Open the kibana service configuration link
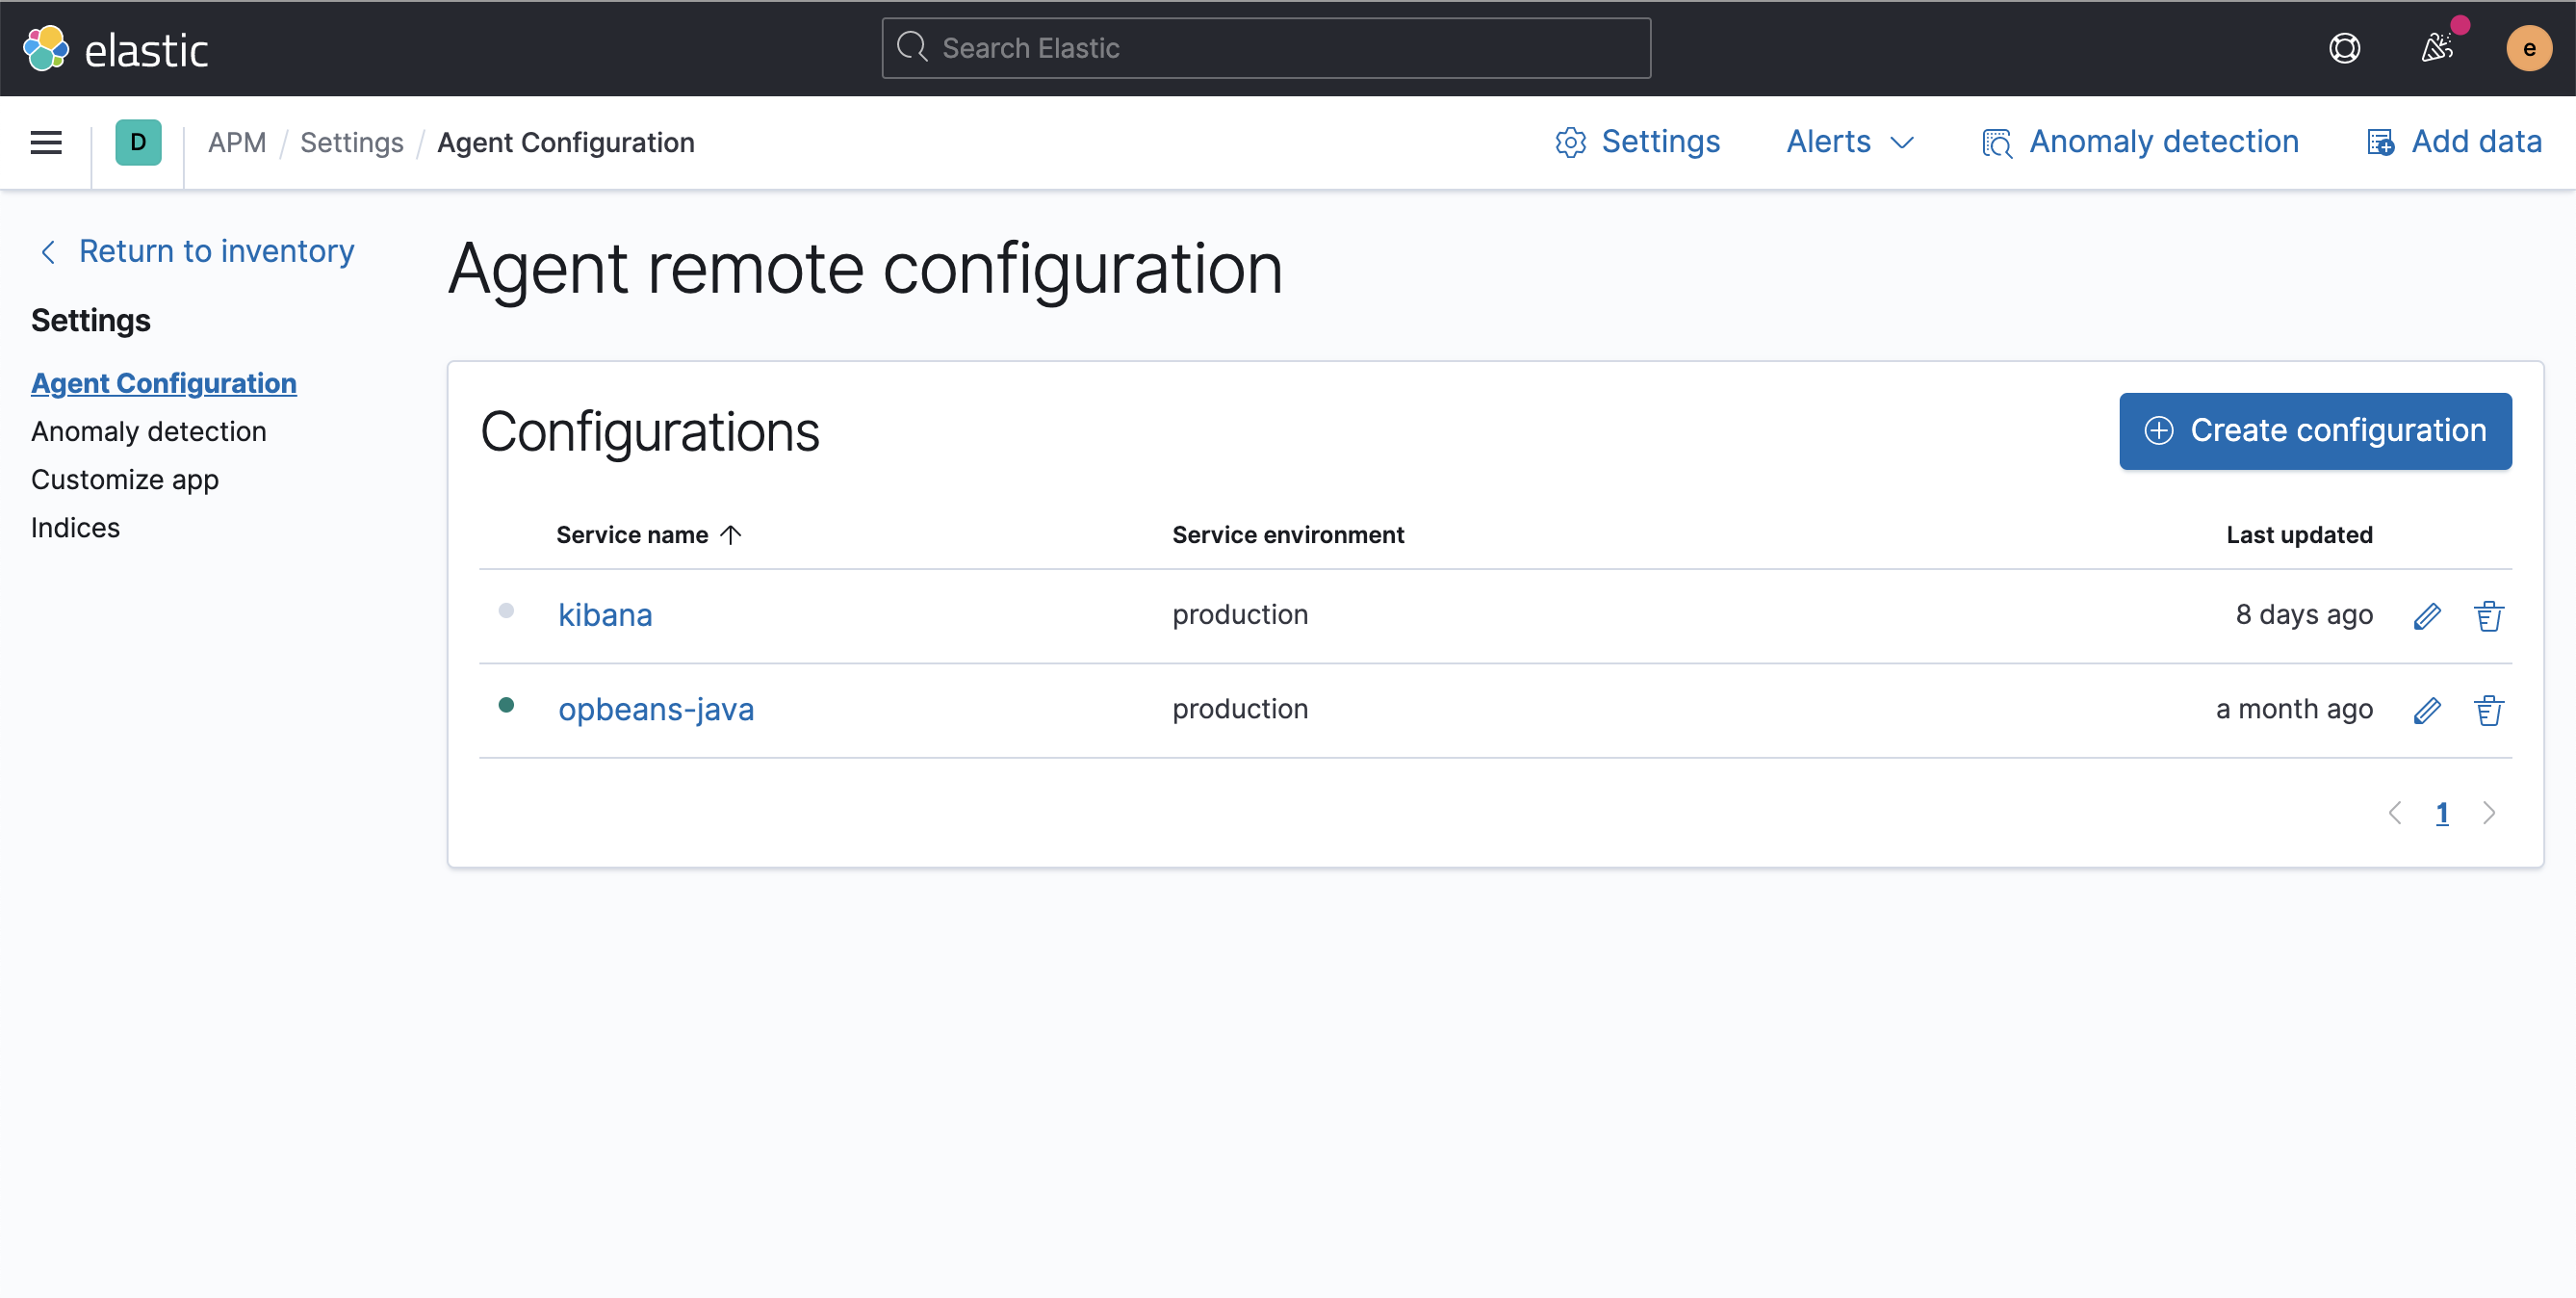Image resolution: width=2576 pixels, height=1298 pixels. (x=605, y=614)
